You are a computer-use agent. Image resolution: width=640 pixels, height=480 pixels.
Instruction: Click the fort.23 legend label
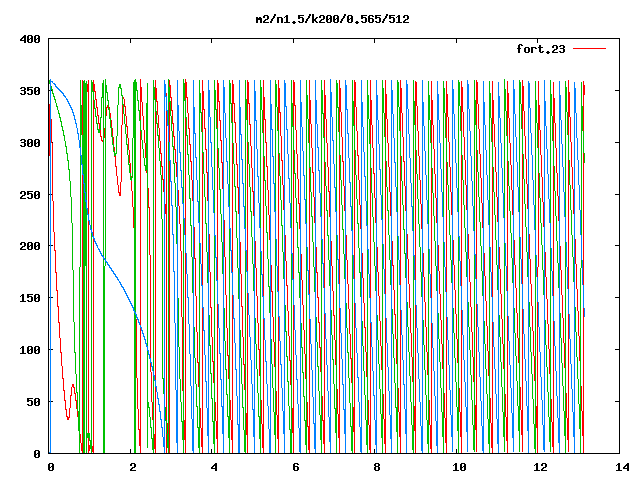(541, 49)
